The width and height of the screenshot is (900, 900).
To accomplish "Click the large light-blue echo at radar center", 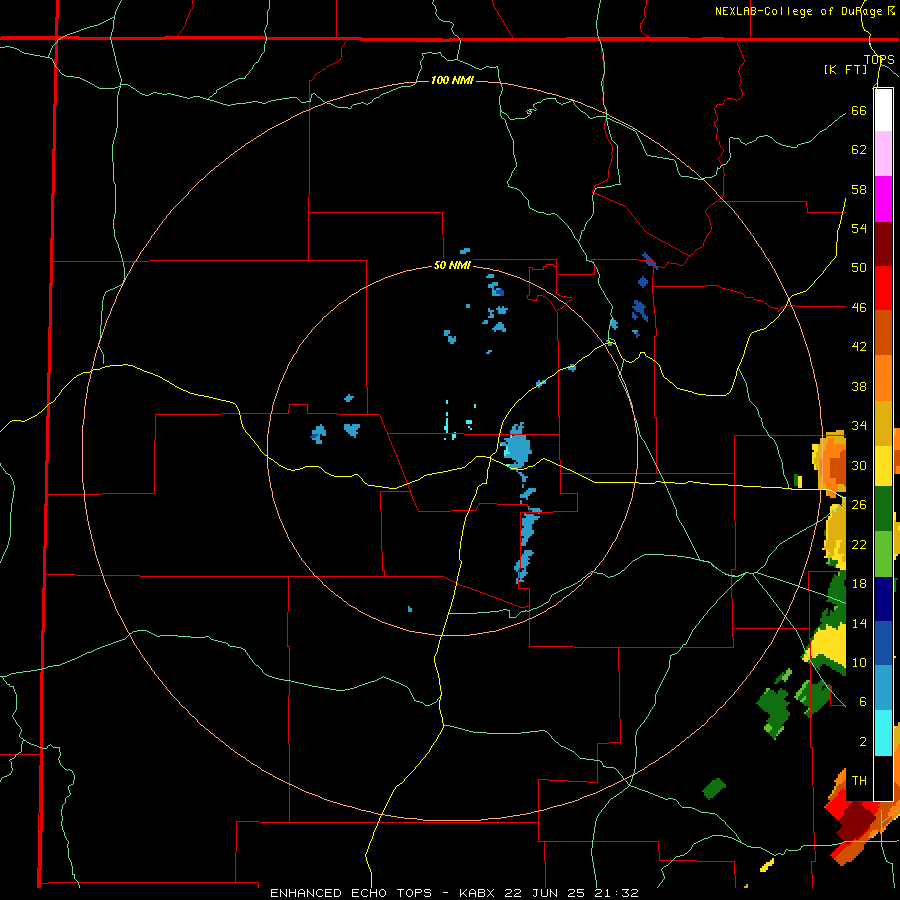I will pos(517,447).
